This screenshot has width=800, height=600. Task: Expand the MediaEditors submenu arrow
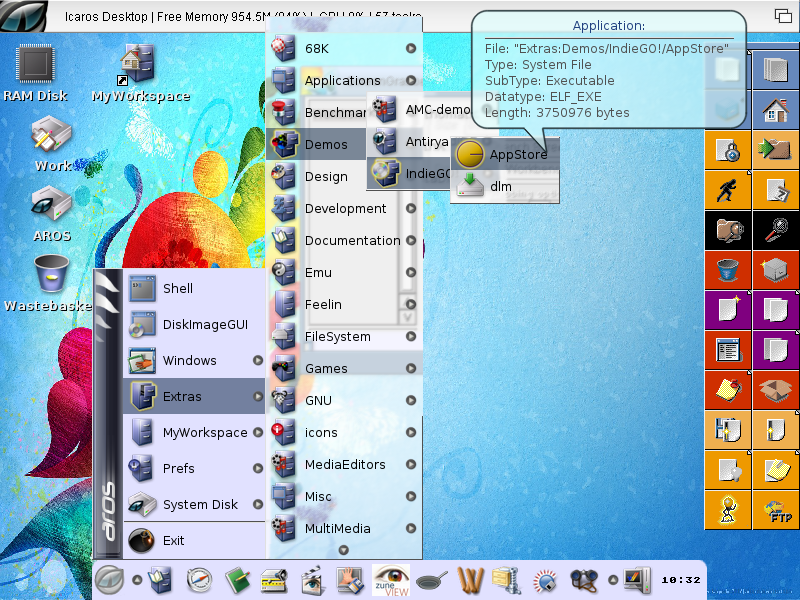click(x=411, y=464)
